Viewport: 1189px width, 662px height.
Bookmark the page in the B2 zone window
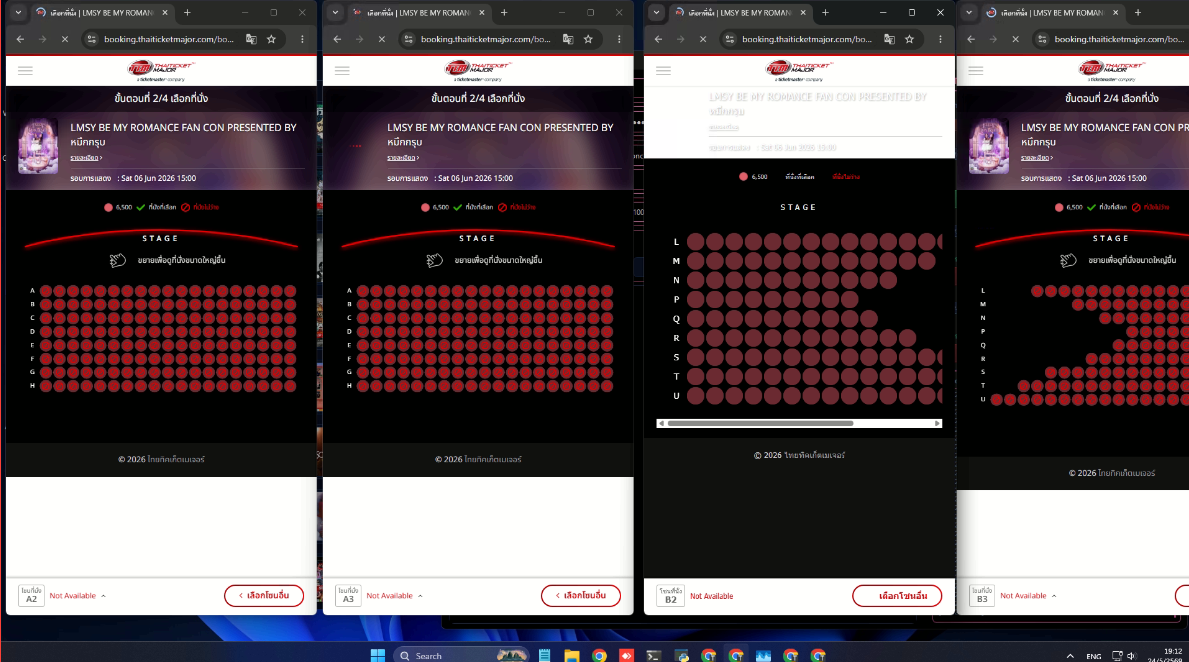coord(909,39)
